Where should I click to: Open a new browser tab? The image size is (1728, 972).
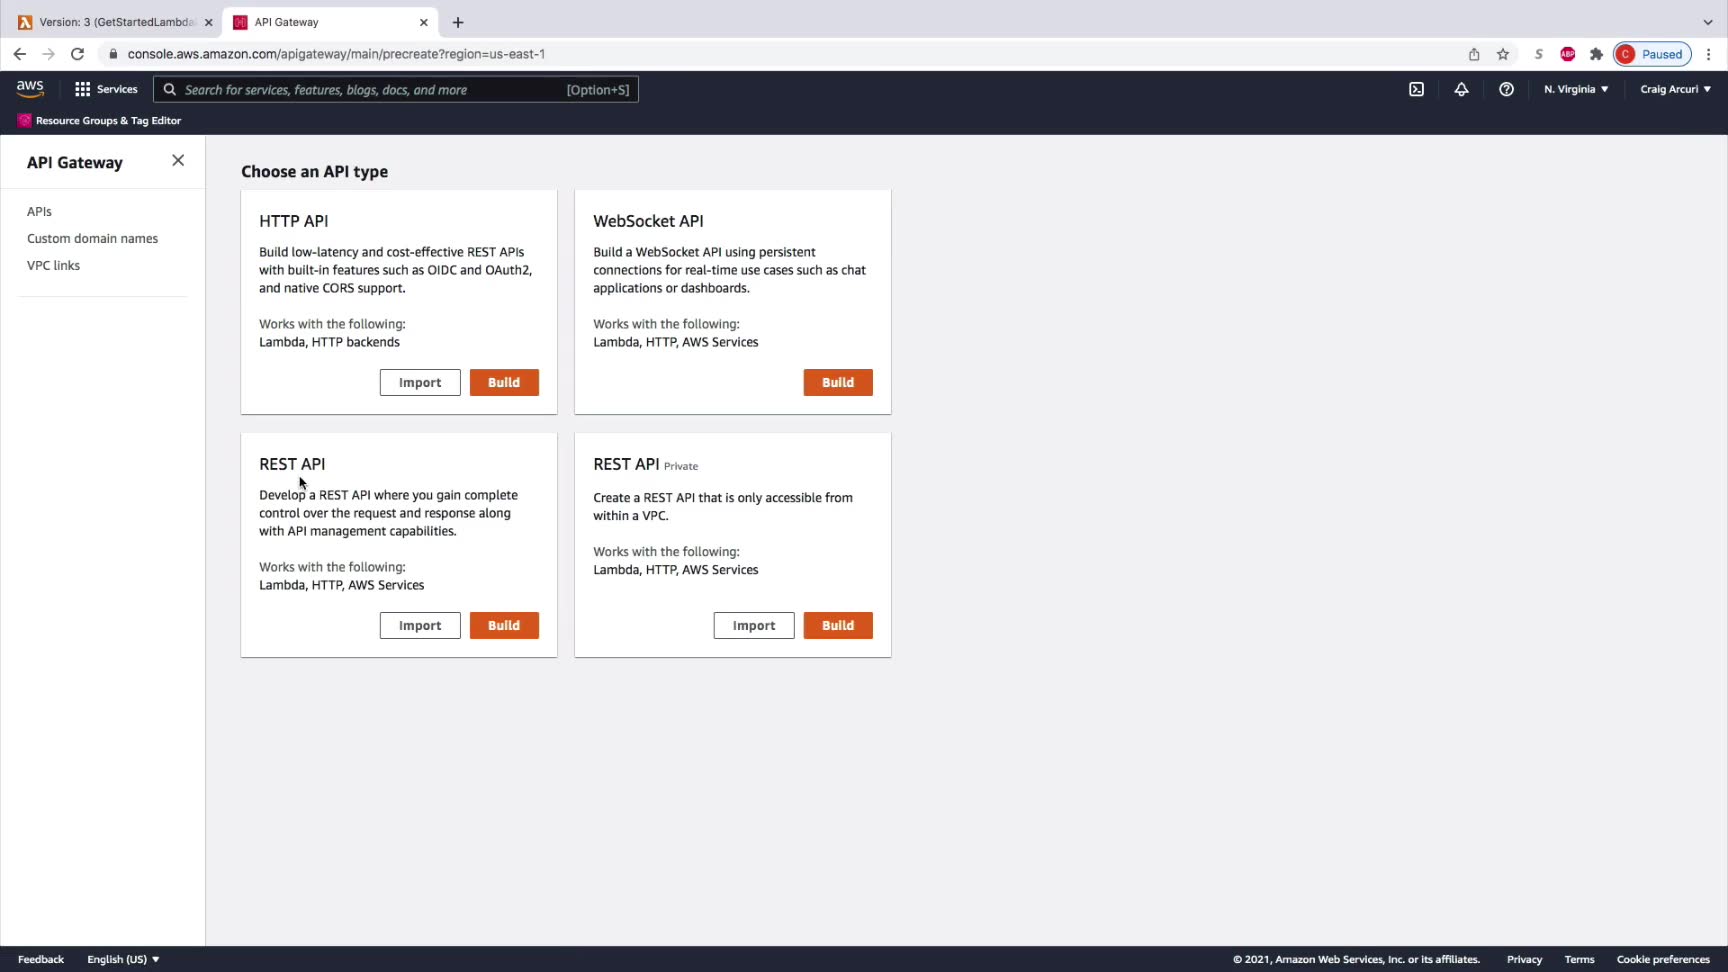(x=458, y=22)
